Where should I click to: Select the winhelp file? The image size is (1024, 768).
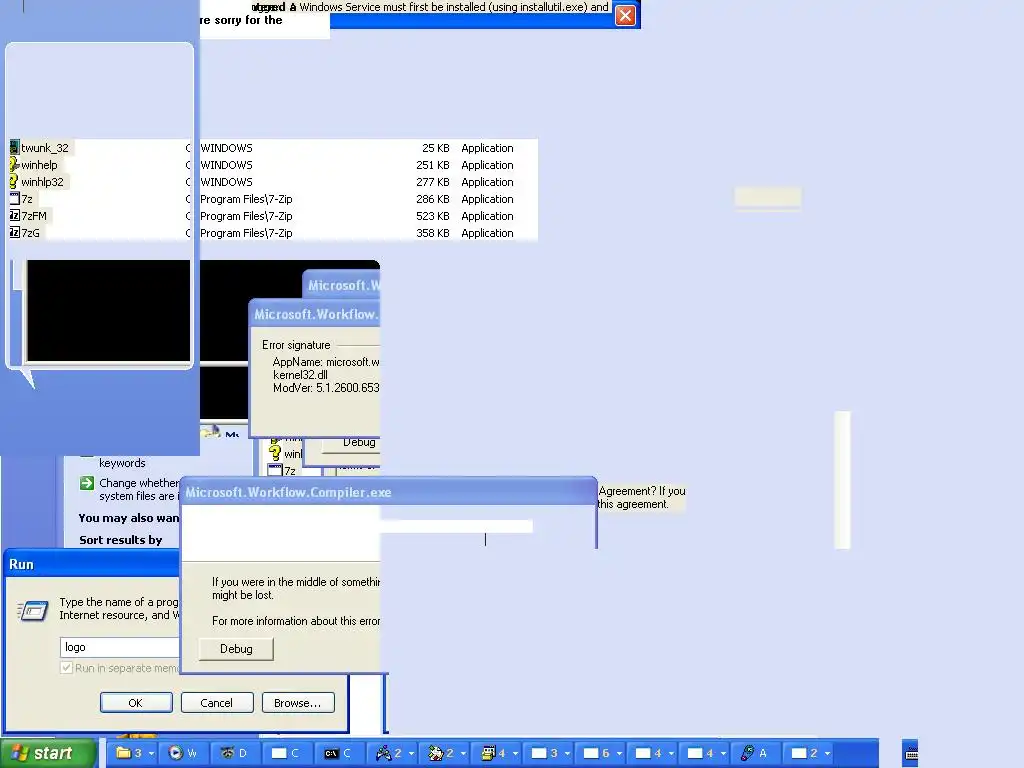point(39,165)
